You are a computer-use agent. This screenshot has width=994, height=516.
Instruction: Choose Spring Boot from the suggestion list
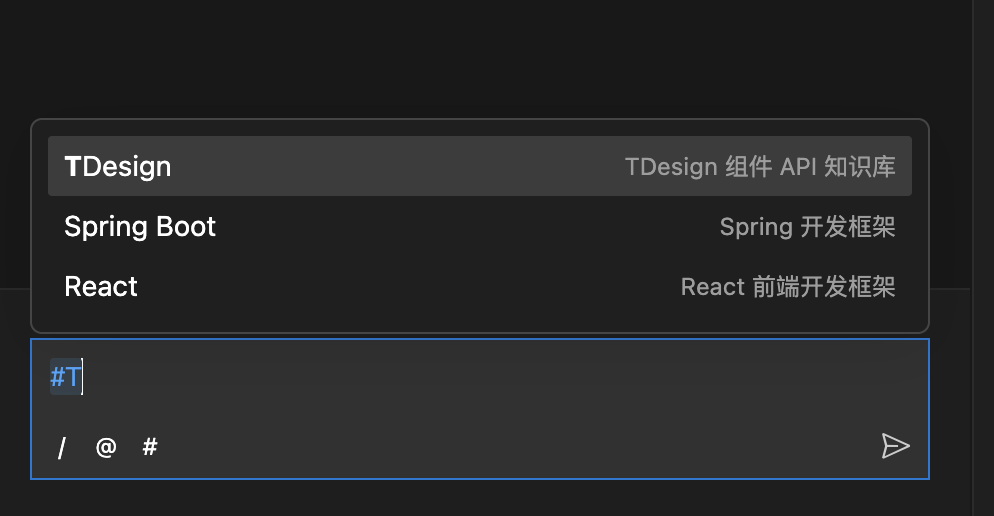480,227
